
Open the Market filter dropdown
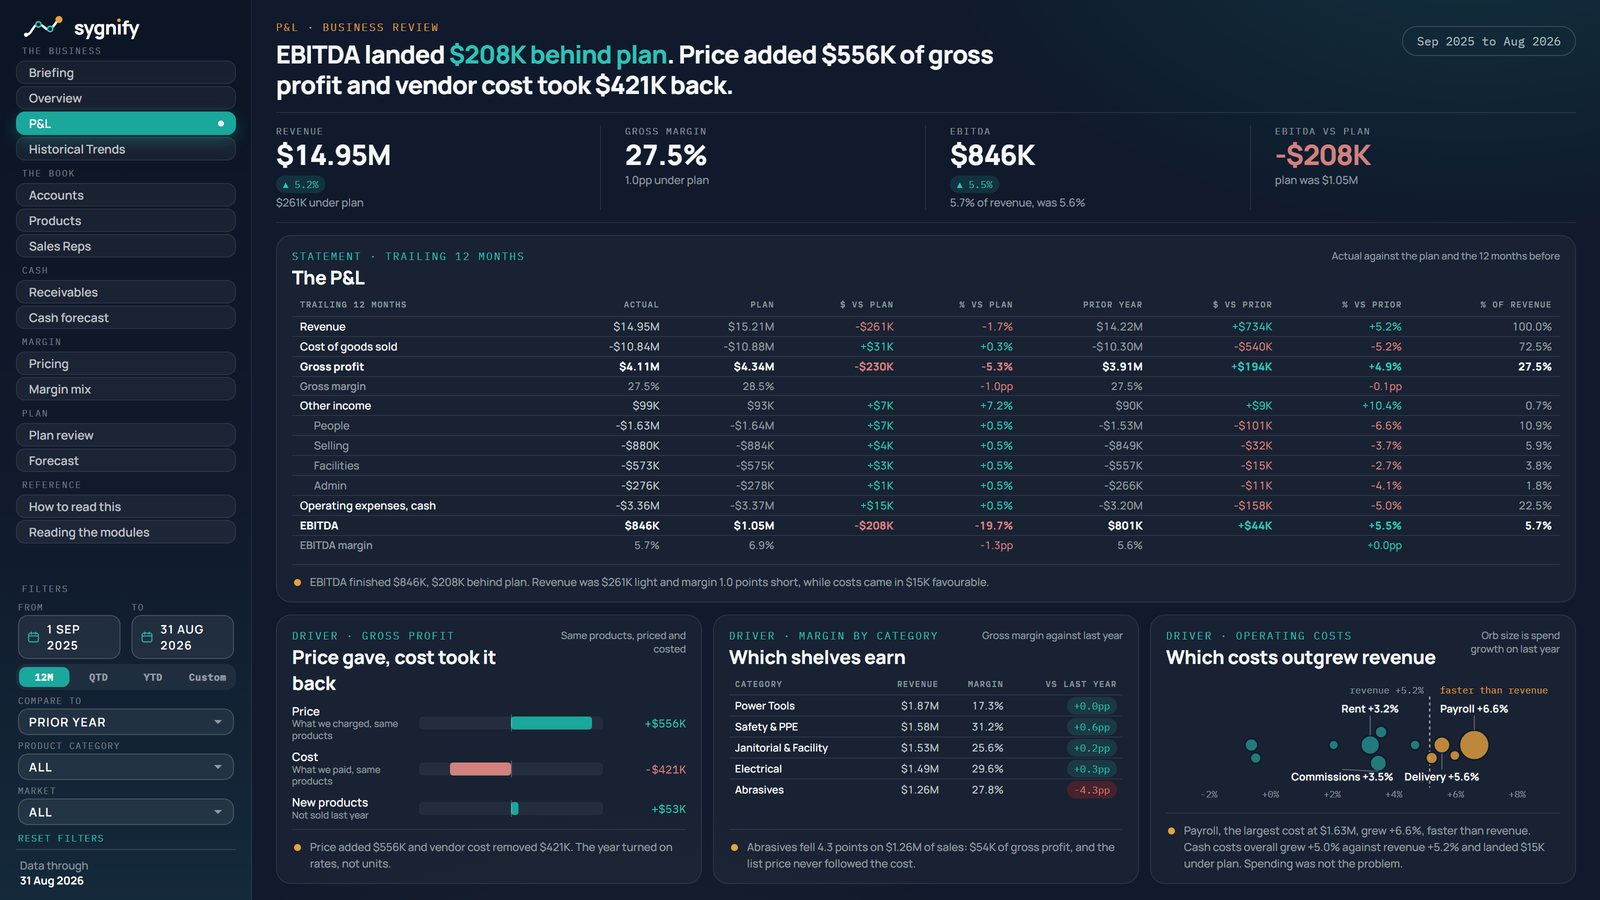[126, 812]
